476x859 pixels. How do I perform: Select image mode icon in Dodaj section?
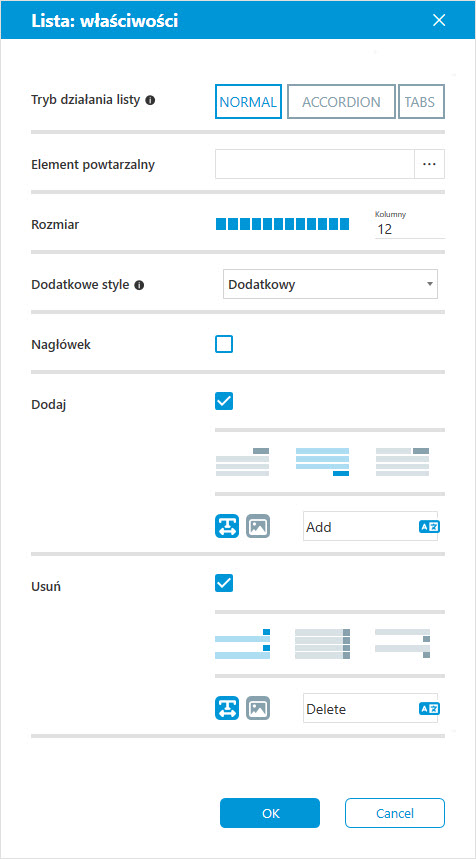258,526
